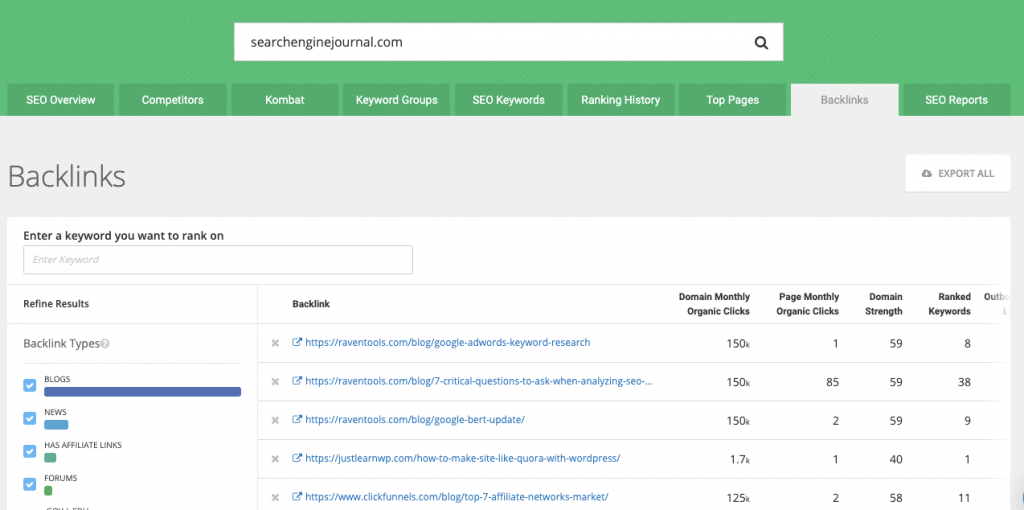Open clickfunnels top-7-affiliate-networks link
1024x510 pixels.
click(x=456, y=497)
